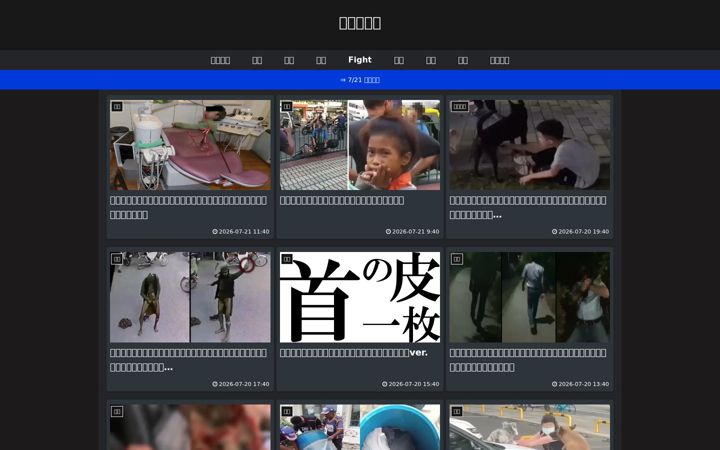Click the category tag on child thumbnail
This screenshot has height=450, width=720.
(287, 107)
